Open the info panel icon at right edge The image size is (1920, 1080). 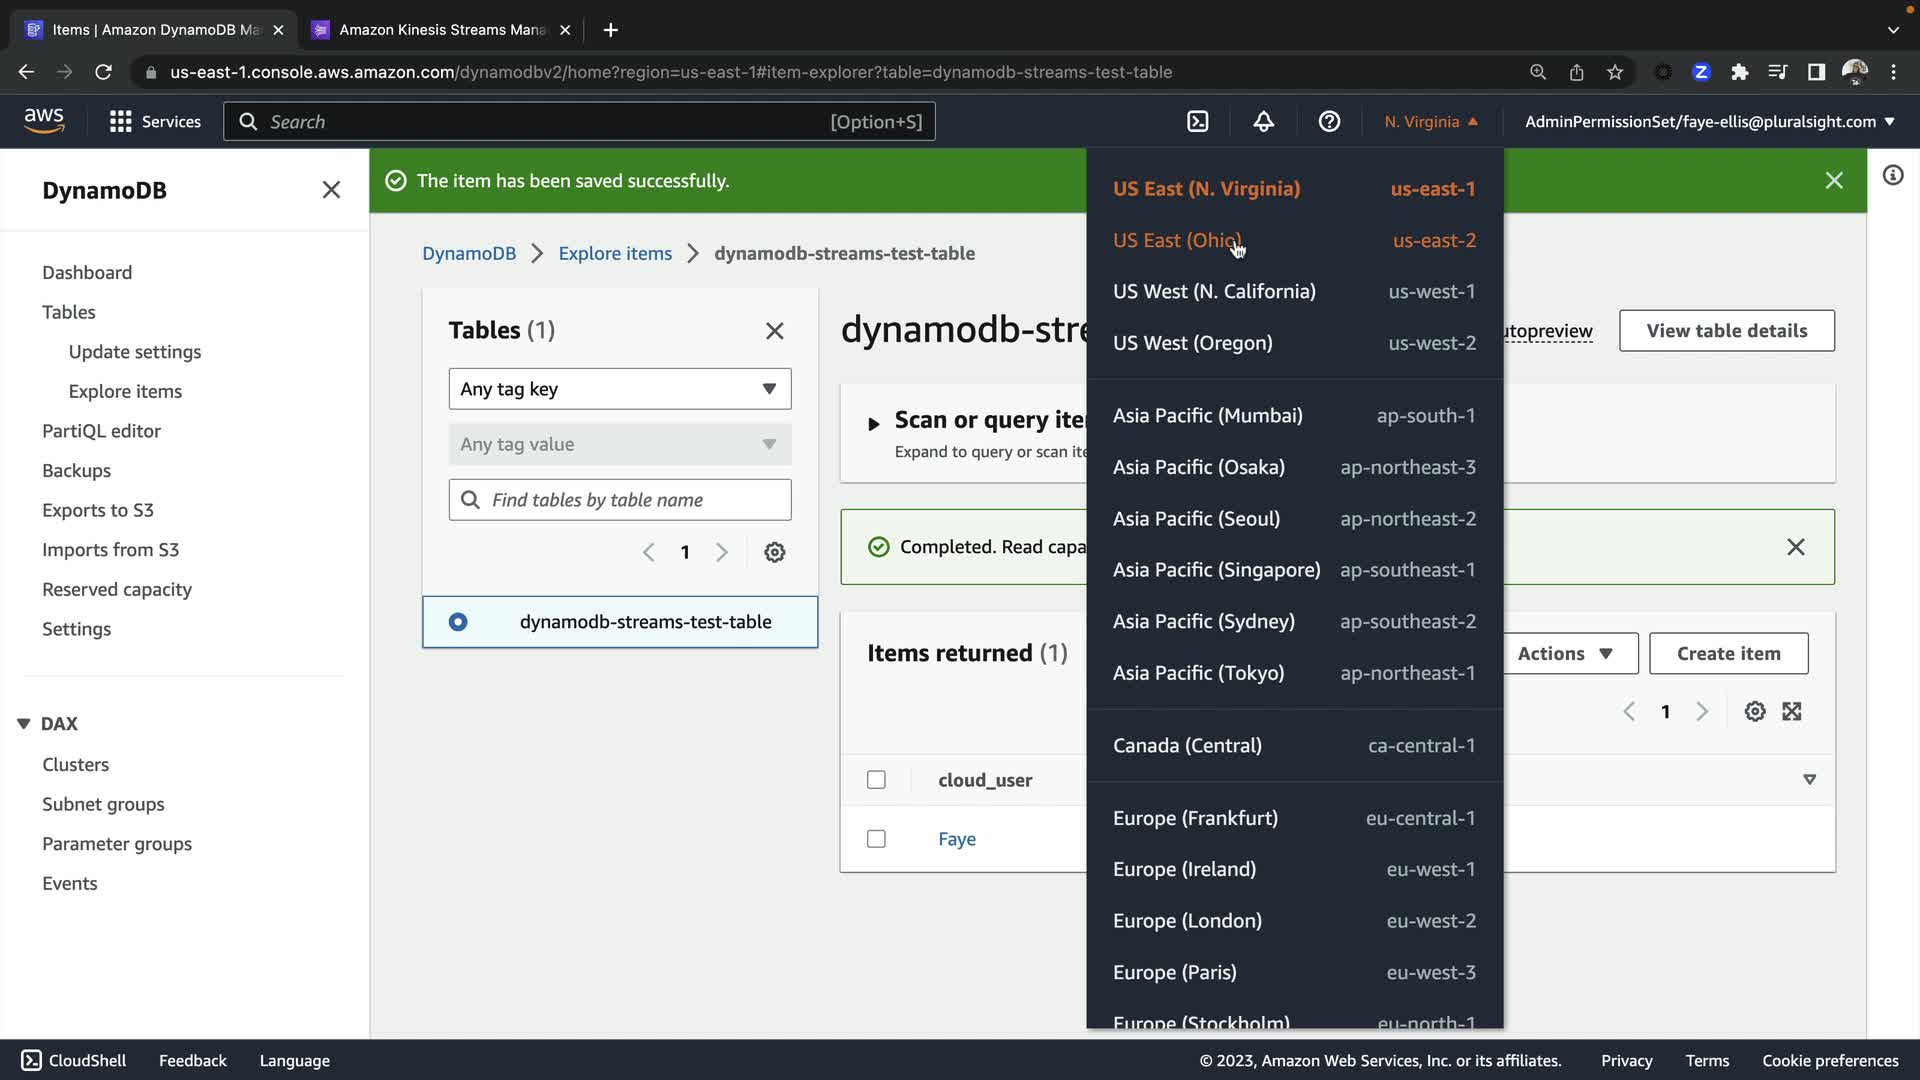click(x=1892, y=176)
